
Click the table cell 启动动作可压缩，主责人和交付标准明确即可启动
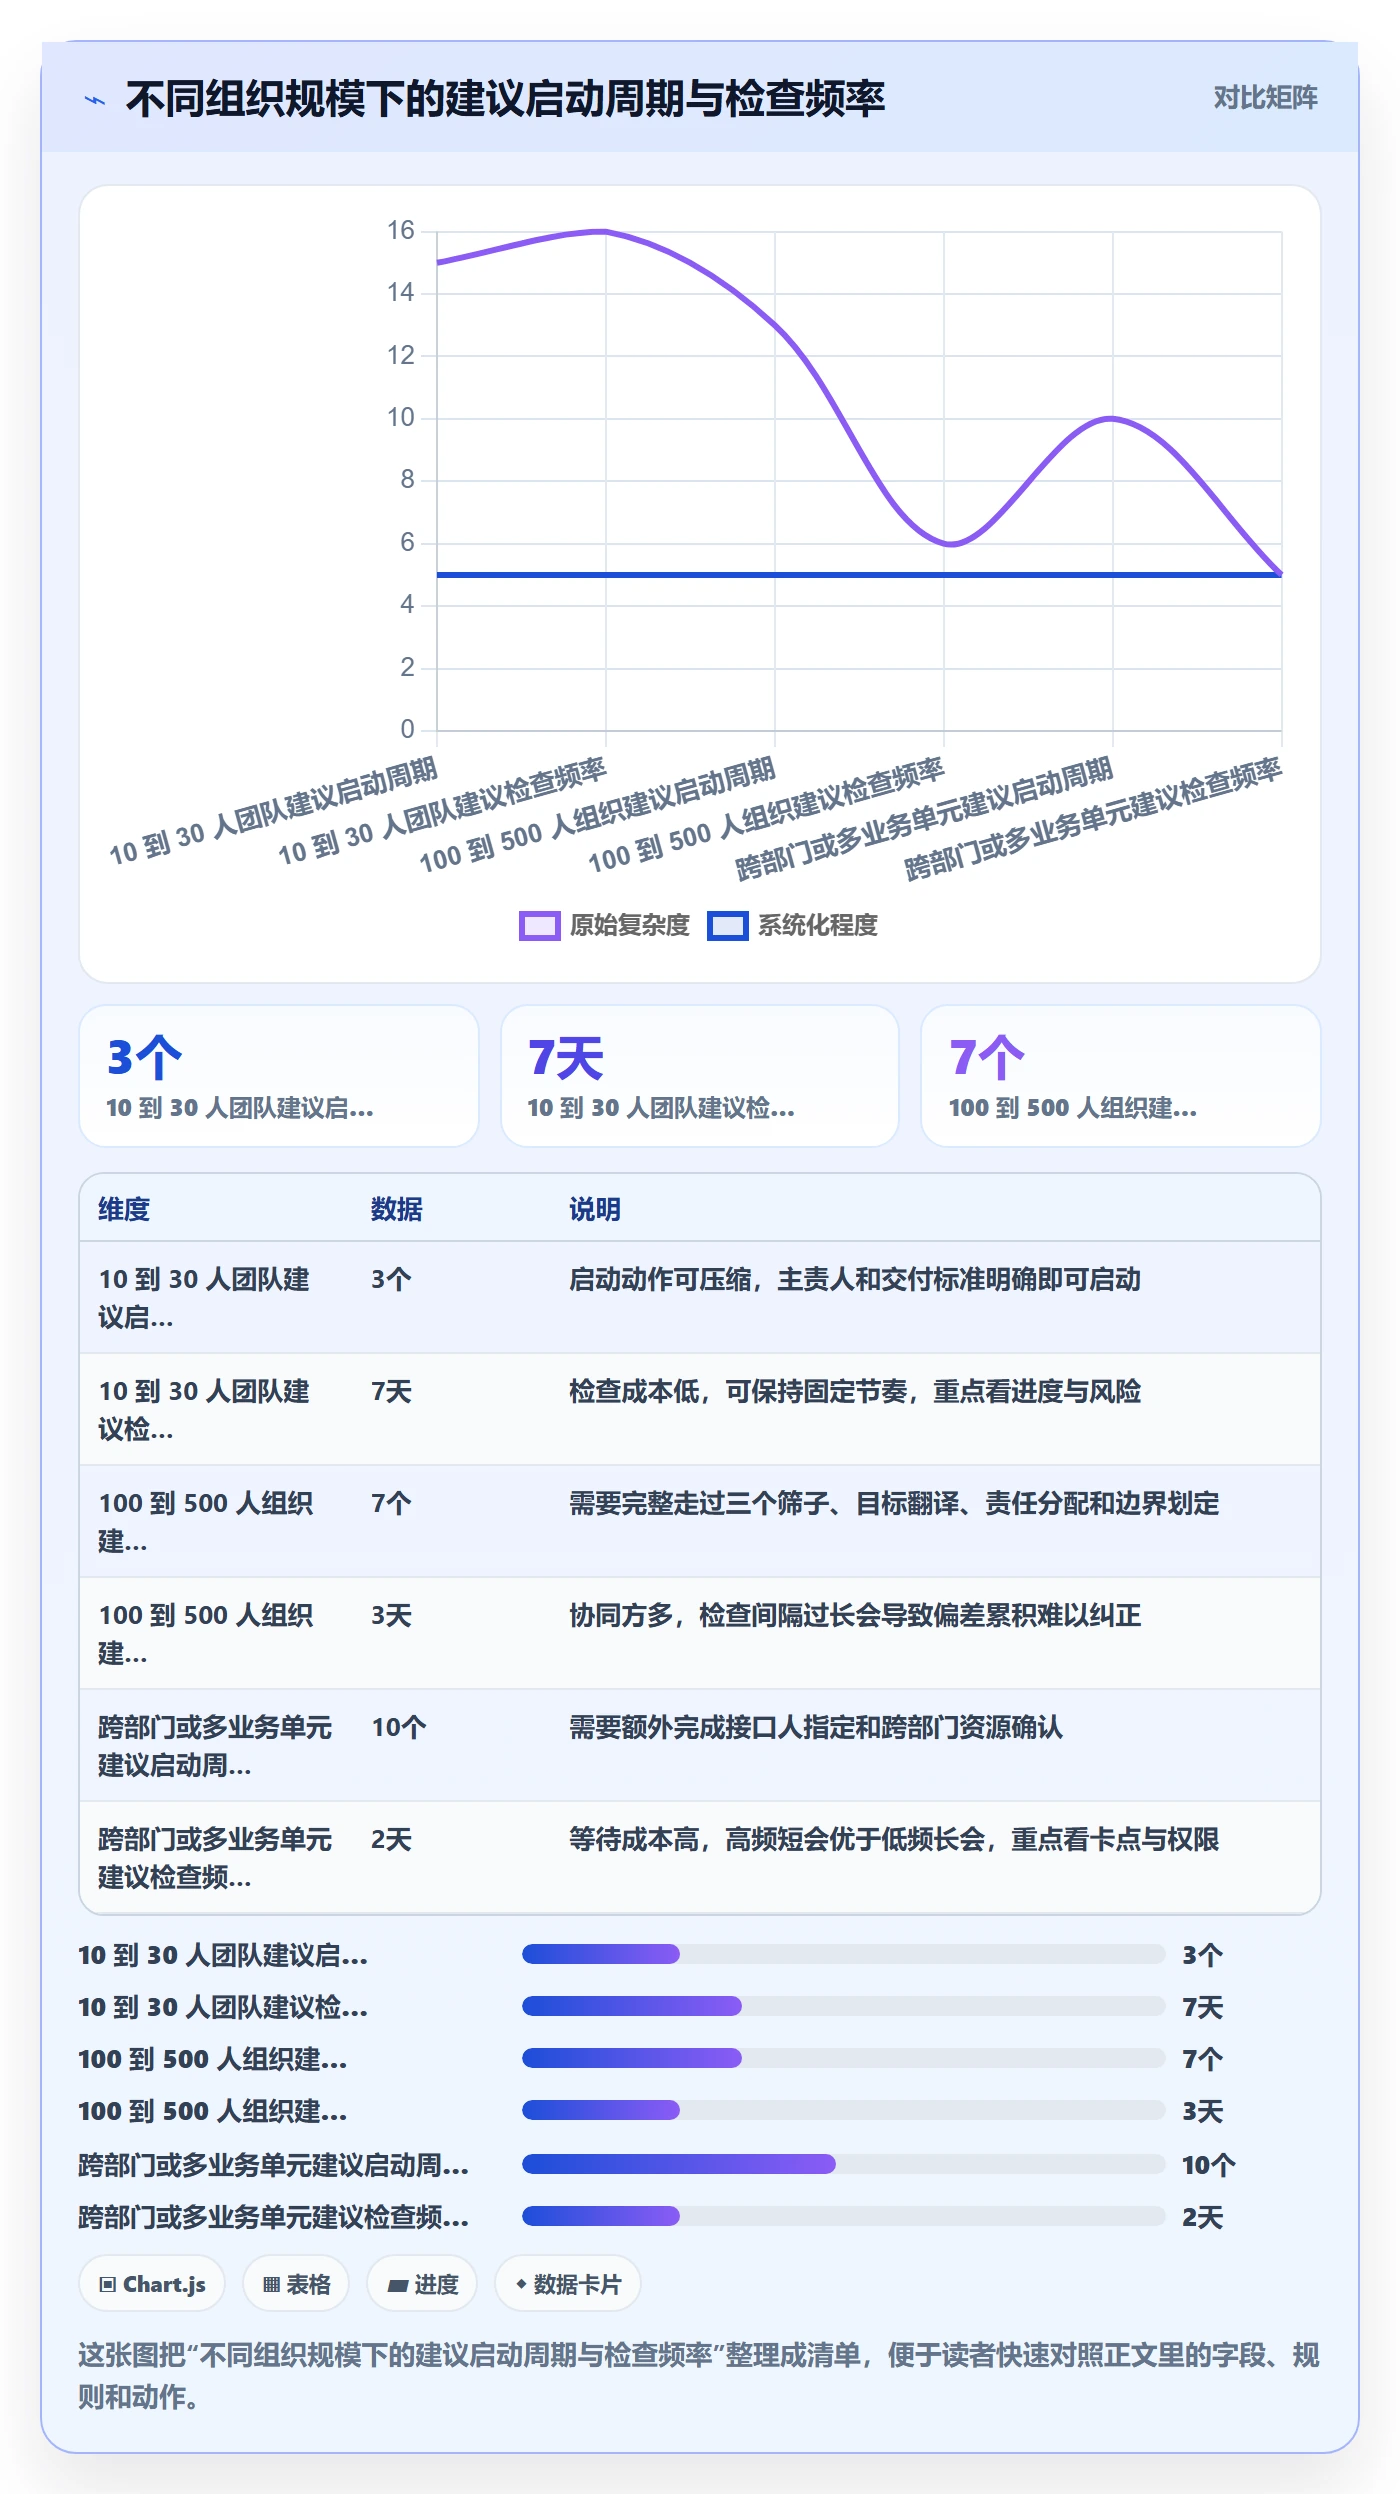pyautogui.click(x=855, y=1279)
